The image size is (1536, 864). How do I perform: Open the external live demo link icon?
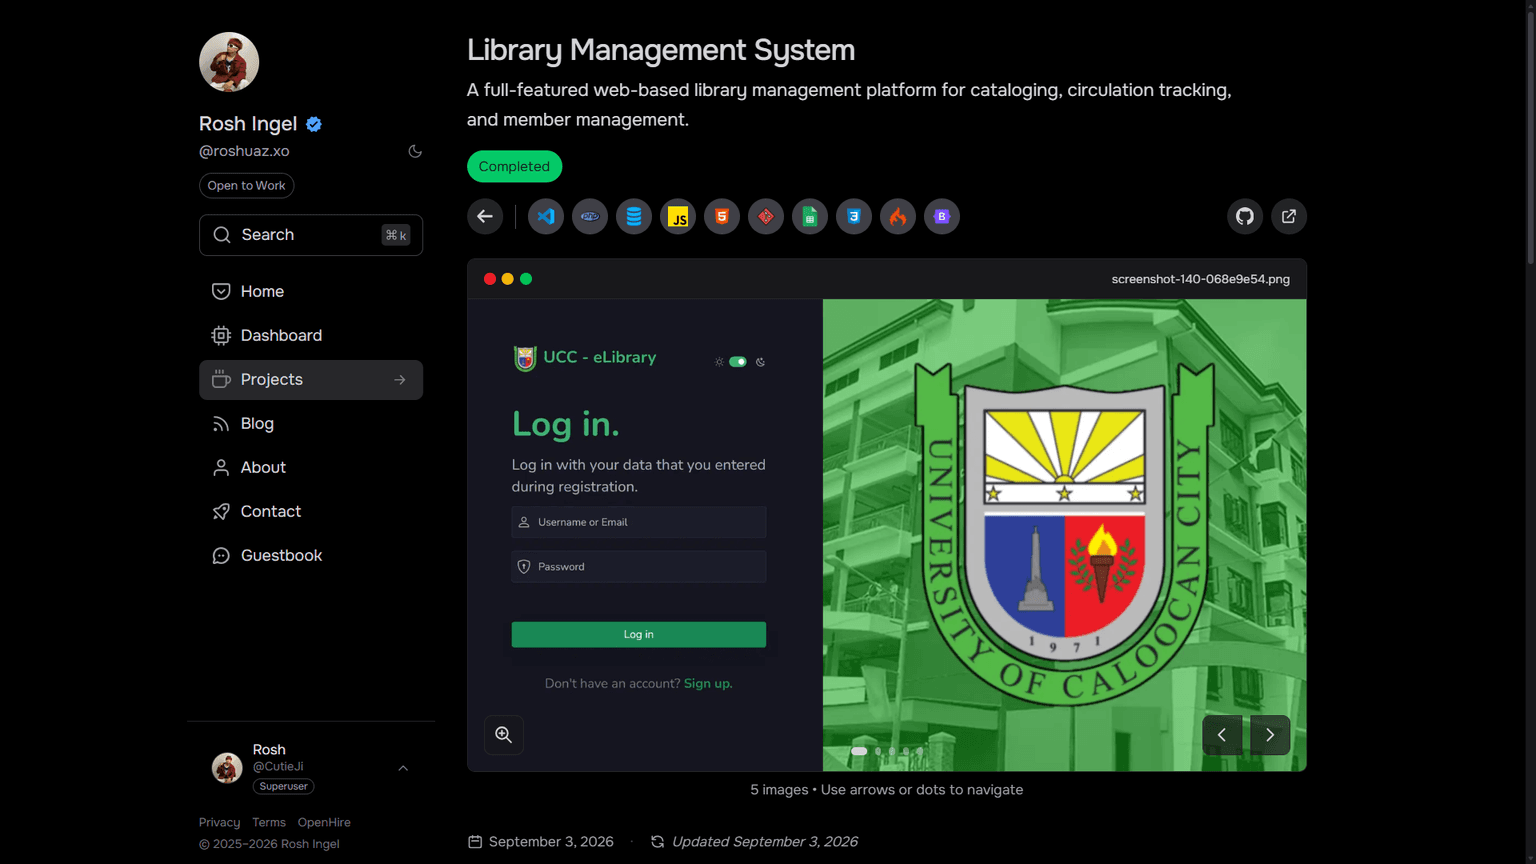[x=1289, y=216]
